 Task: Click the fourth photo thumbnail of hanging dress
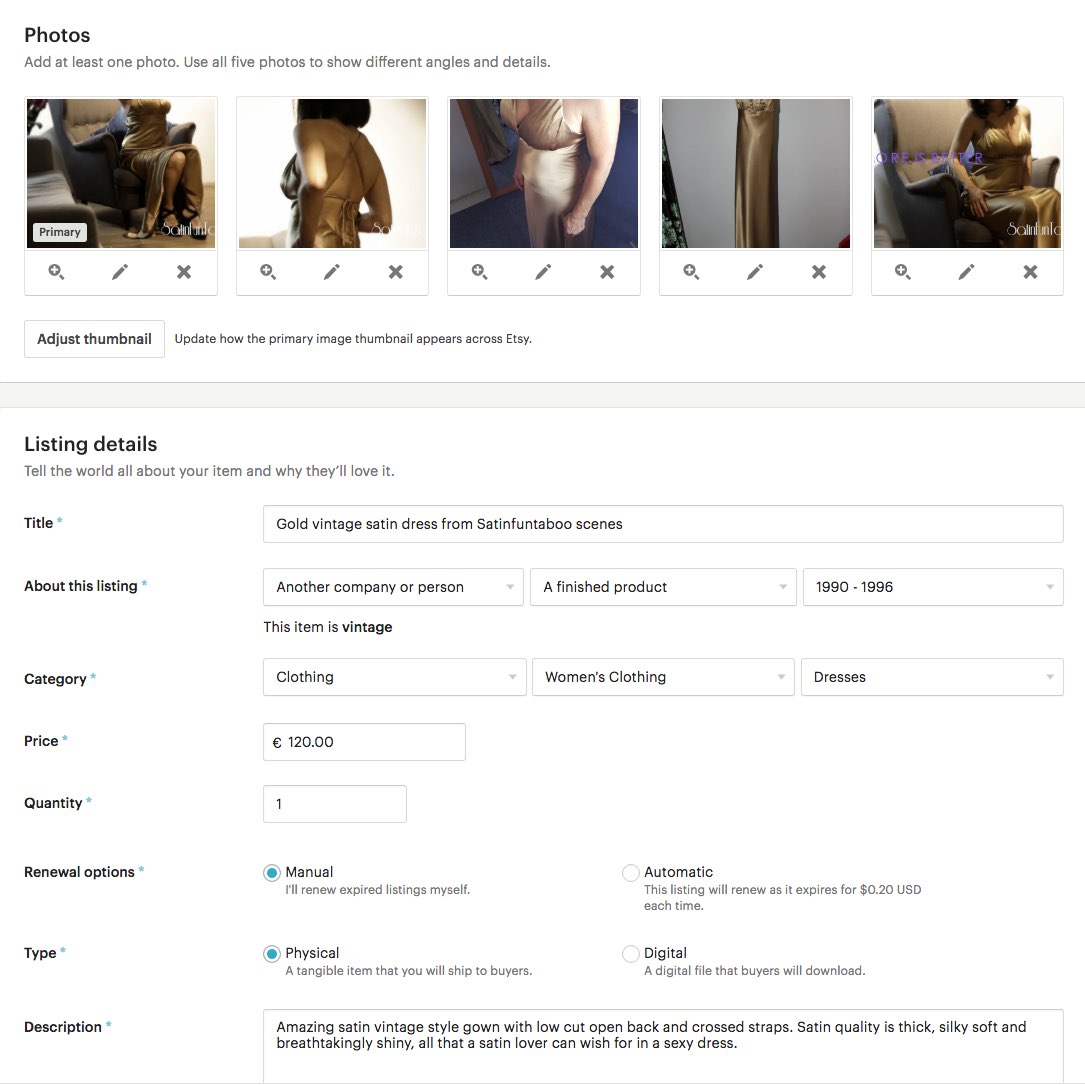tap(756, 173)
